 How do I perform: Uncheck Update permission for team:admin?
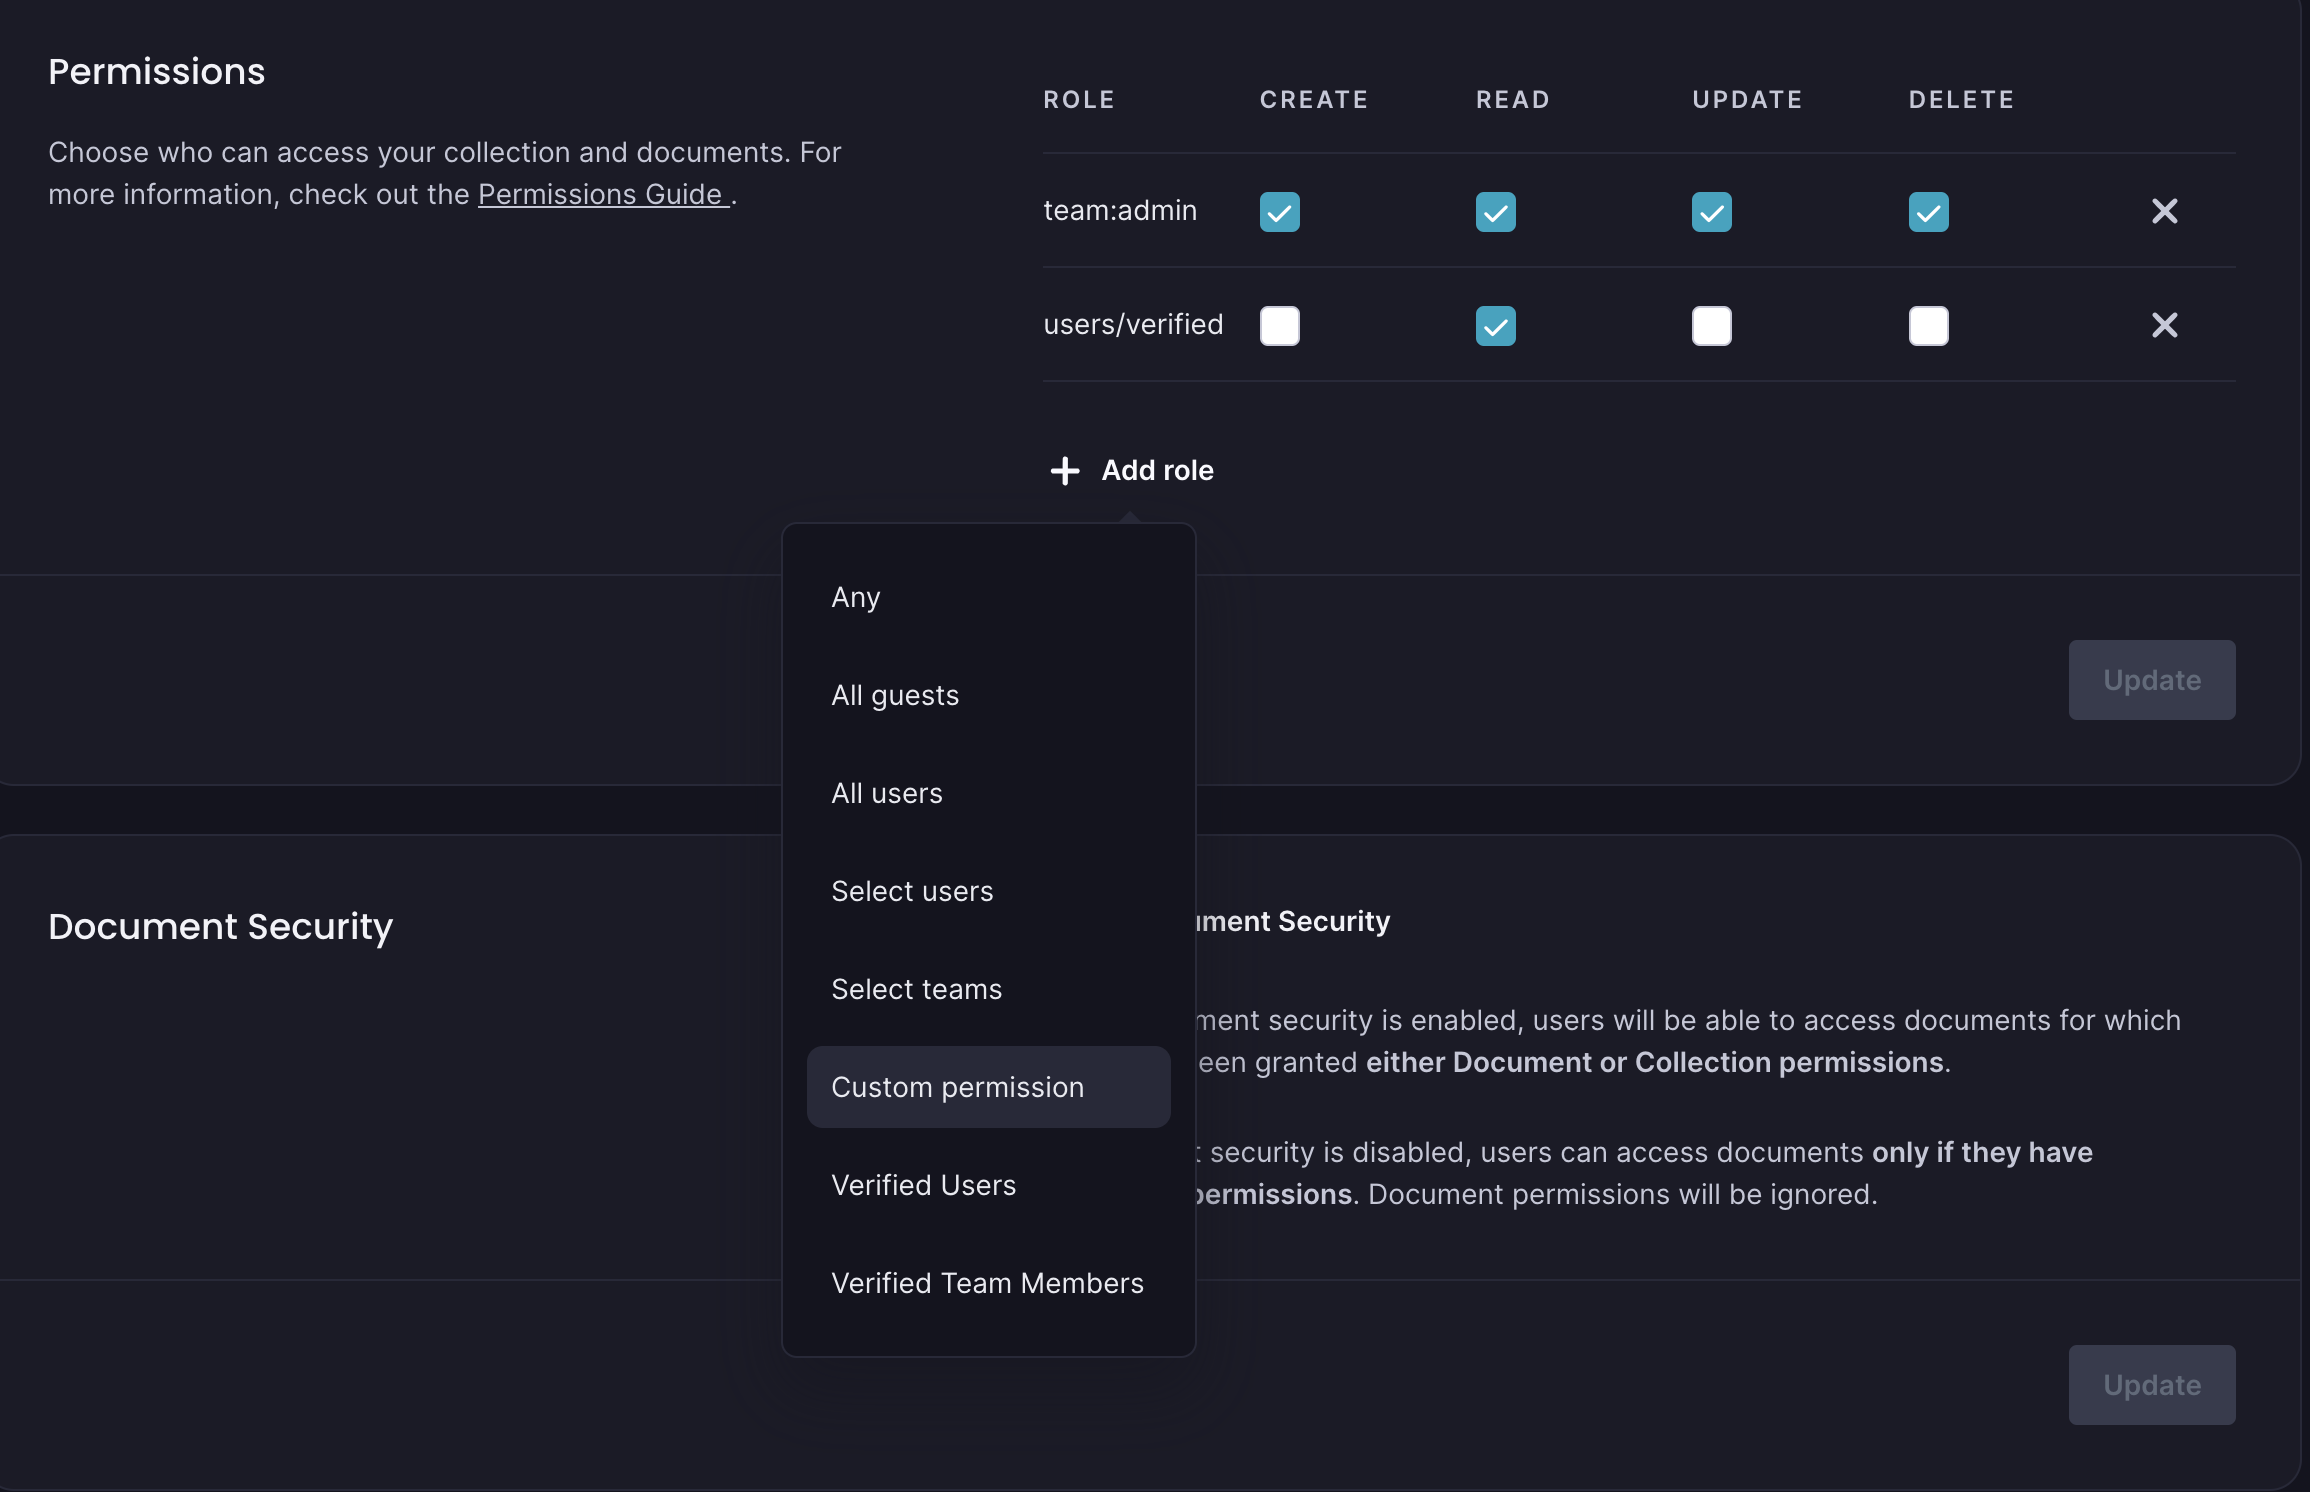1711,211
